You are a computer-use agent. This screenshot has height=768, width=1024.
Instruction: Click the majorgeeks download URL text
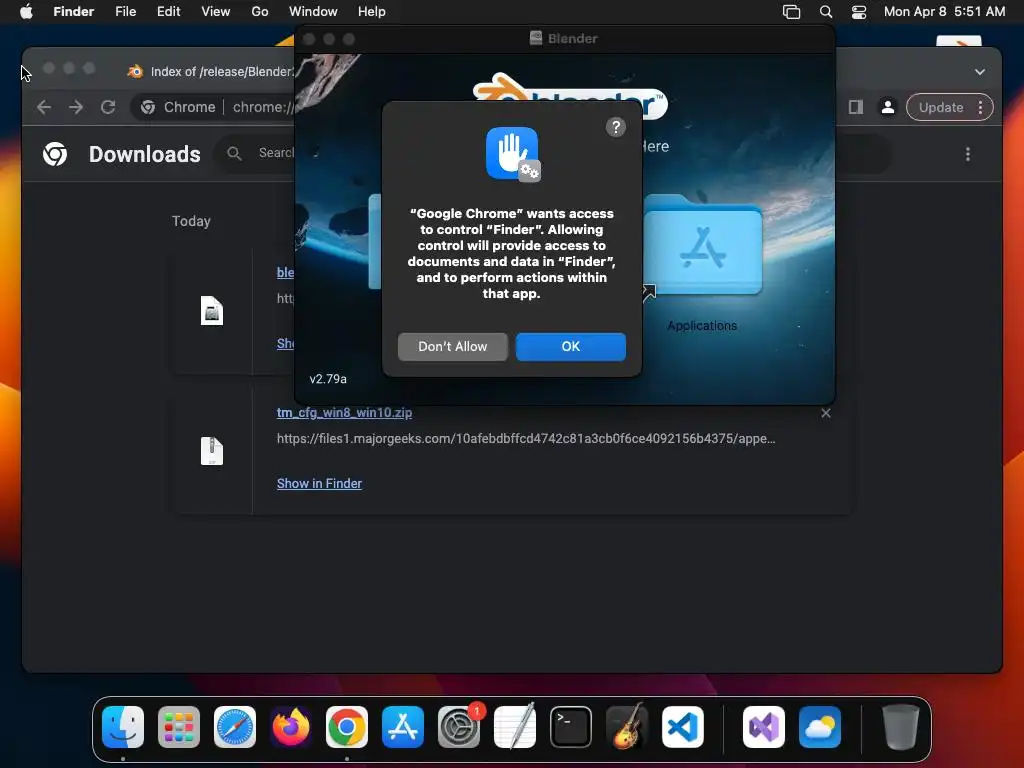click(x=526, y=438)
